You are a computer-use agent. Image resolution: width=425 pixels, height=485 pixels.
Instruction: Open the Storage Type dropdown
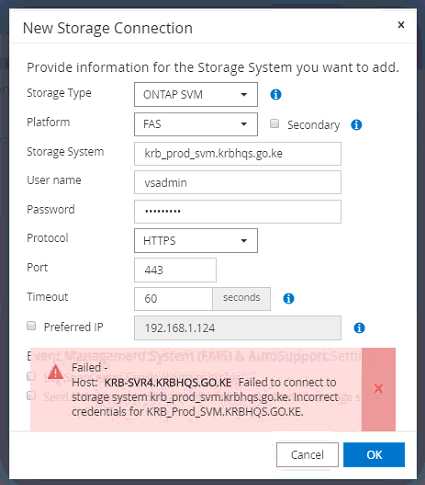196,95
